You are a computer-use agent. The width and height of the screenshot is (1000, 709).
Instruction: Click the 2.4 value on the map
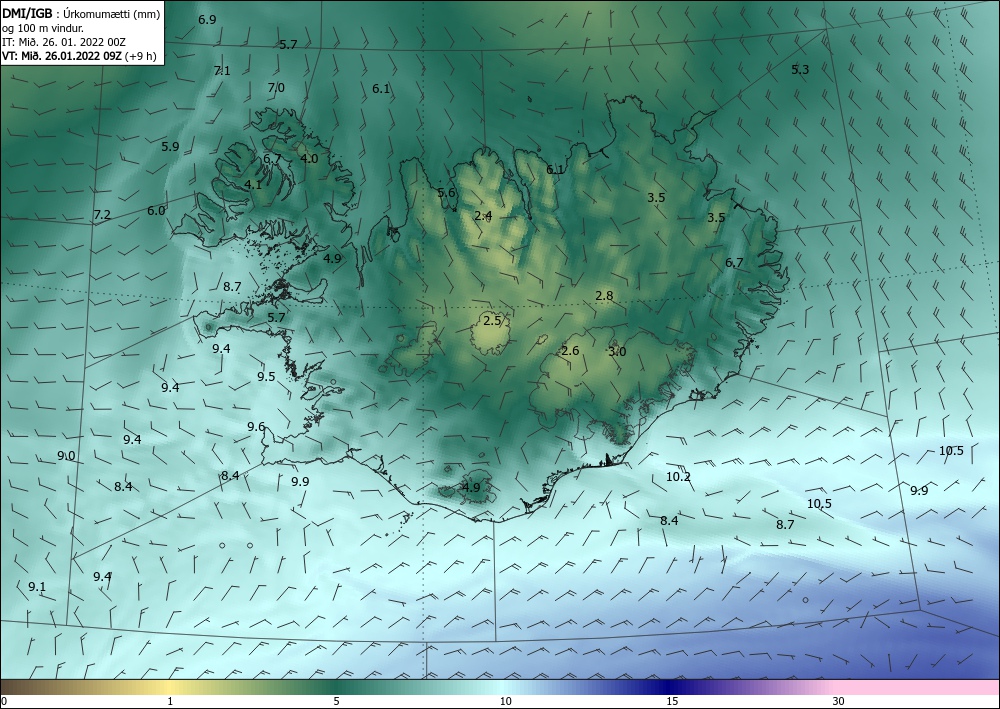coord(483,216)
